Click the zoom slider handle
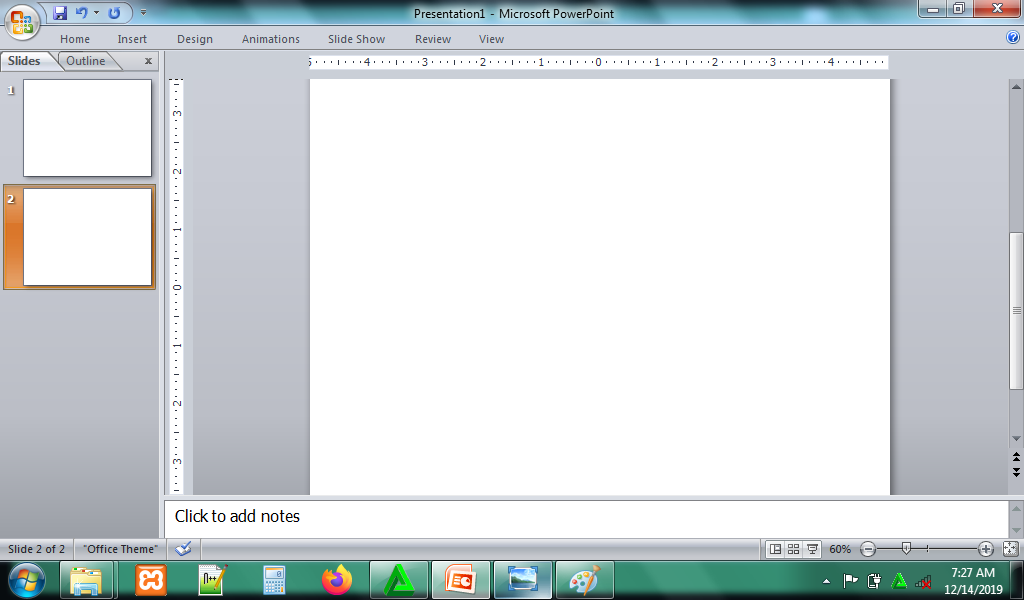1024x600 pixels. [906, 549]
